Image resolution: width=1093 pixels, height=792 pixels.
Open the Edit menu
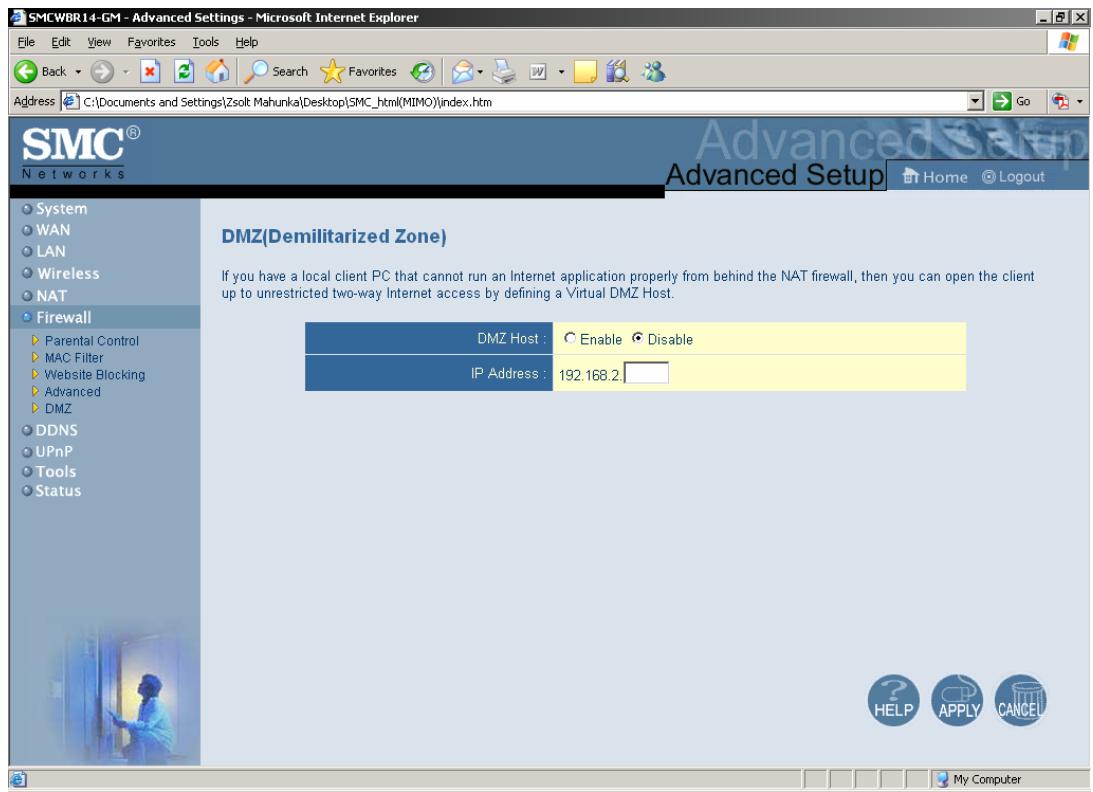[x=61, y=42]
